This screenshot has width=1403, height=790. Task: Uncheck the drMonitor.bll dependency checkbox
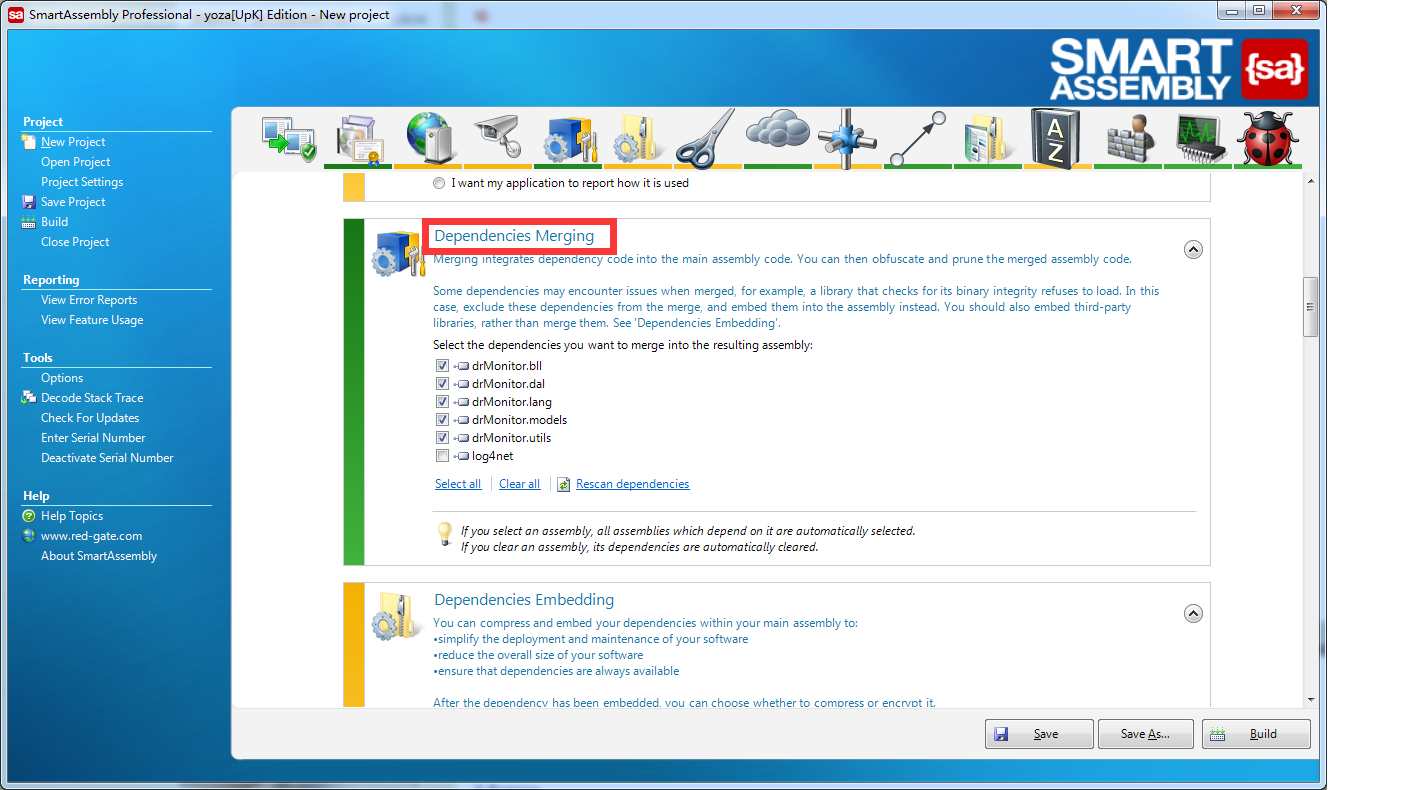point(442,366)
